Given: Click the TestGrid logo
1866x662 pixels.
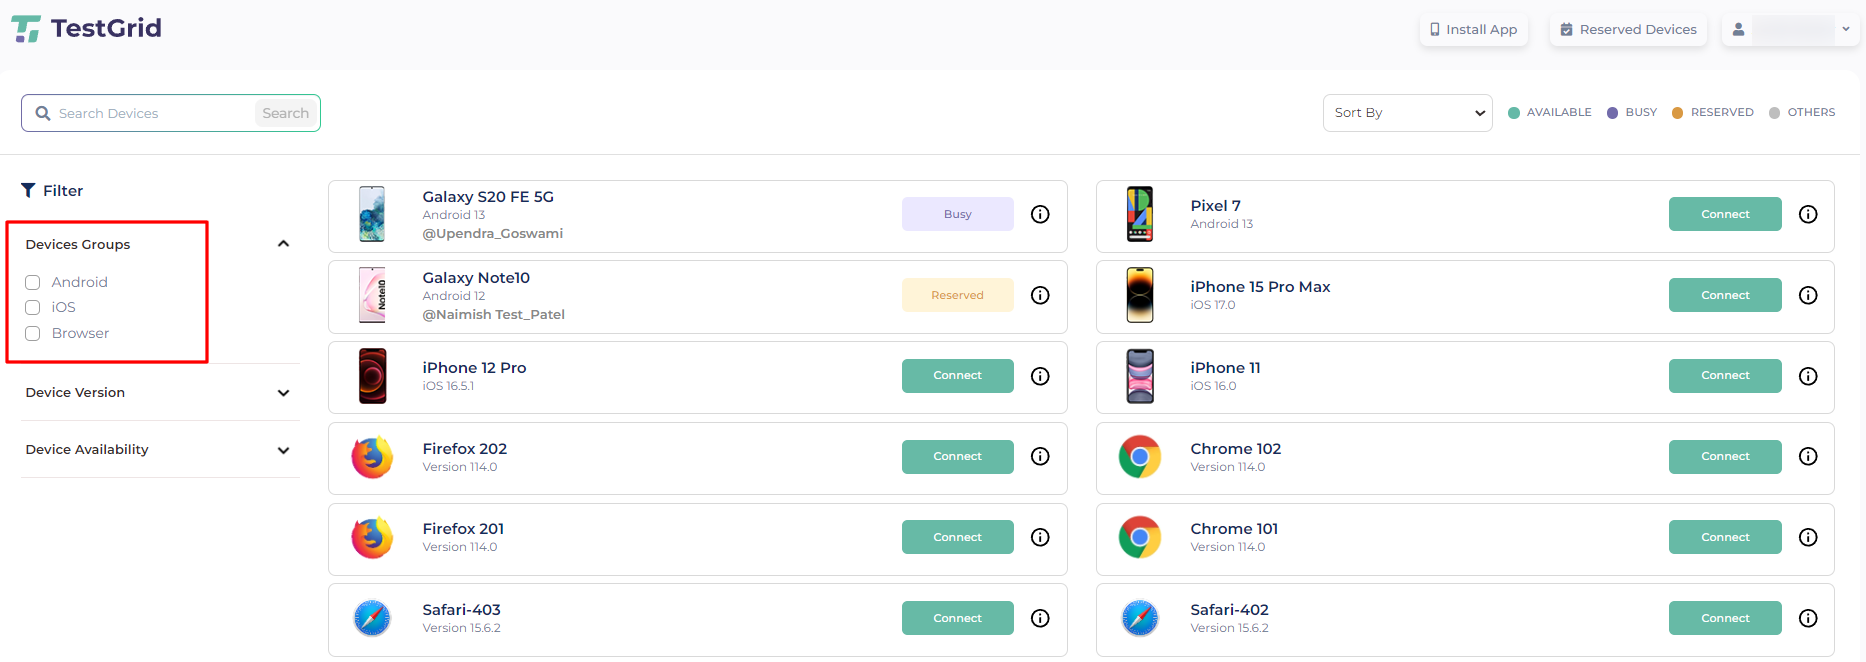Looking at the screenshot, I should pyautogui.click(x=86, y=28).
